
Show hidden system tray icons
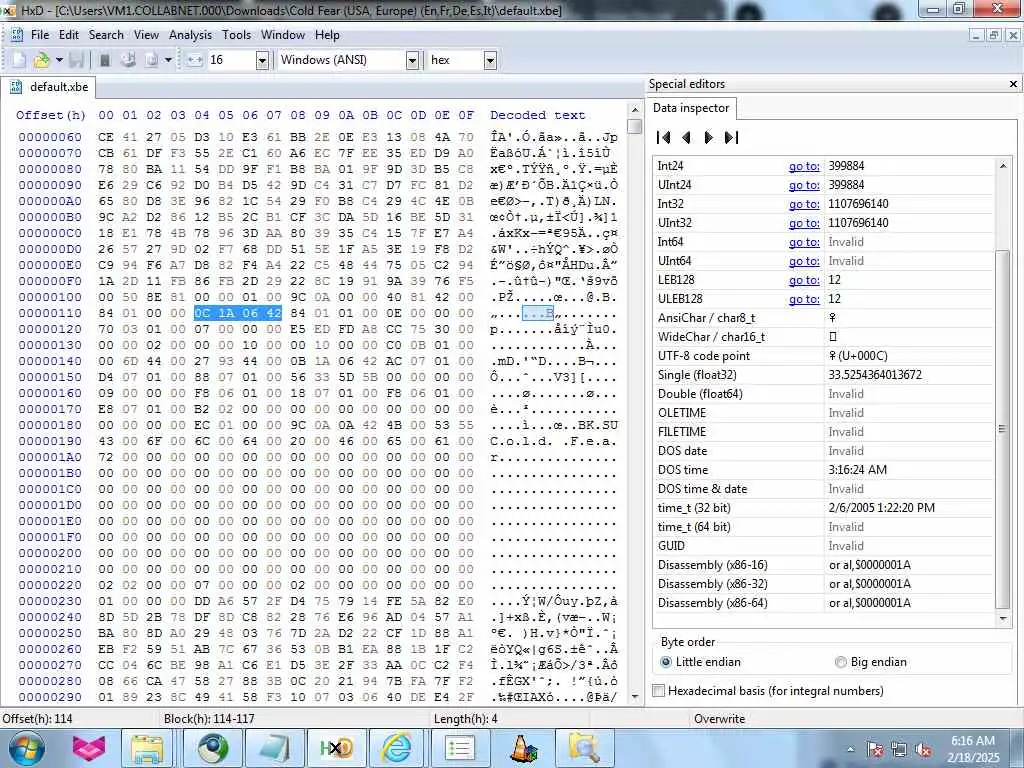tap(850, 750)
